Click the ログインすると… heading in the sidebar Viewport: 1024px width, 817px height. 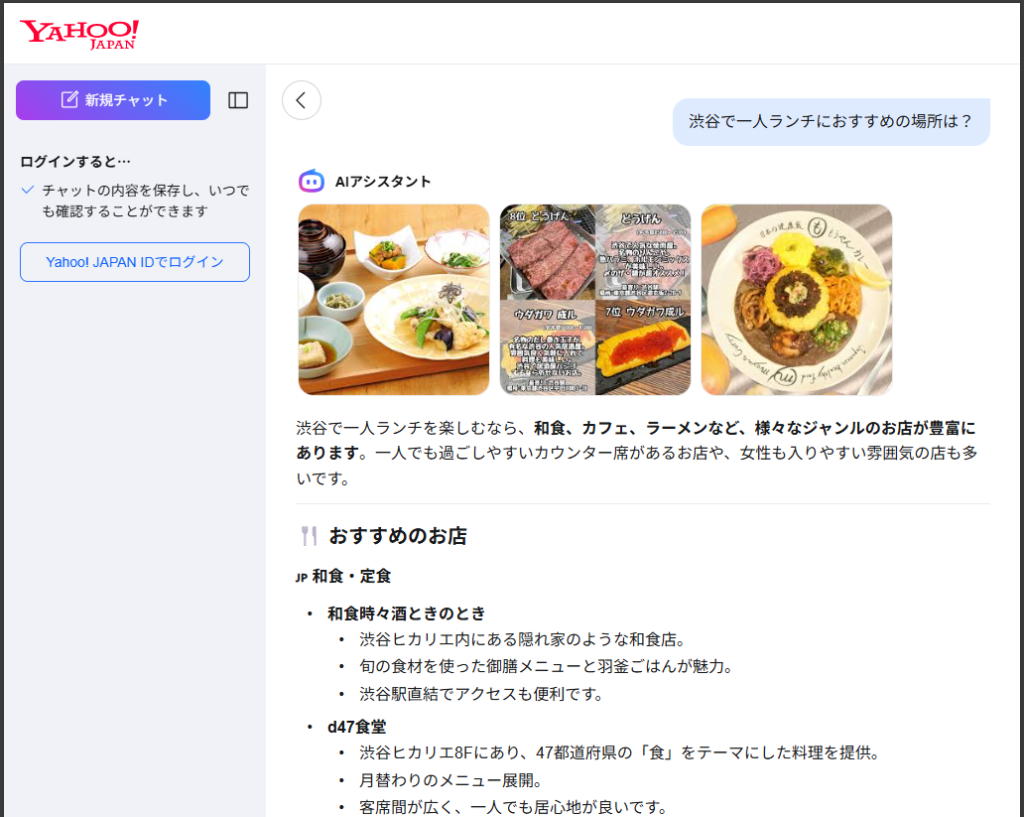(76, 161)
